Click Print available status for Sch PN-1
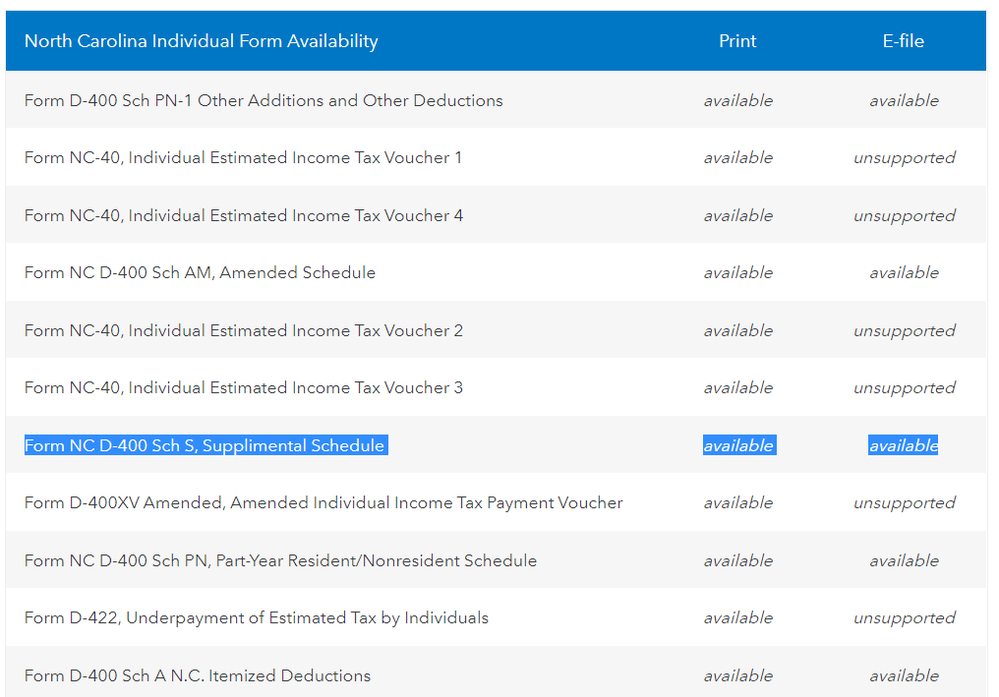The width and height of the screenshot is (999, 697). point(738,100)
